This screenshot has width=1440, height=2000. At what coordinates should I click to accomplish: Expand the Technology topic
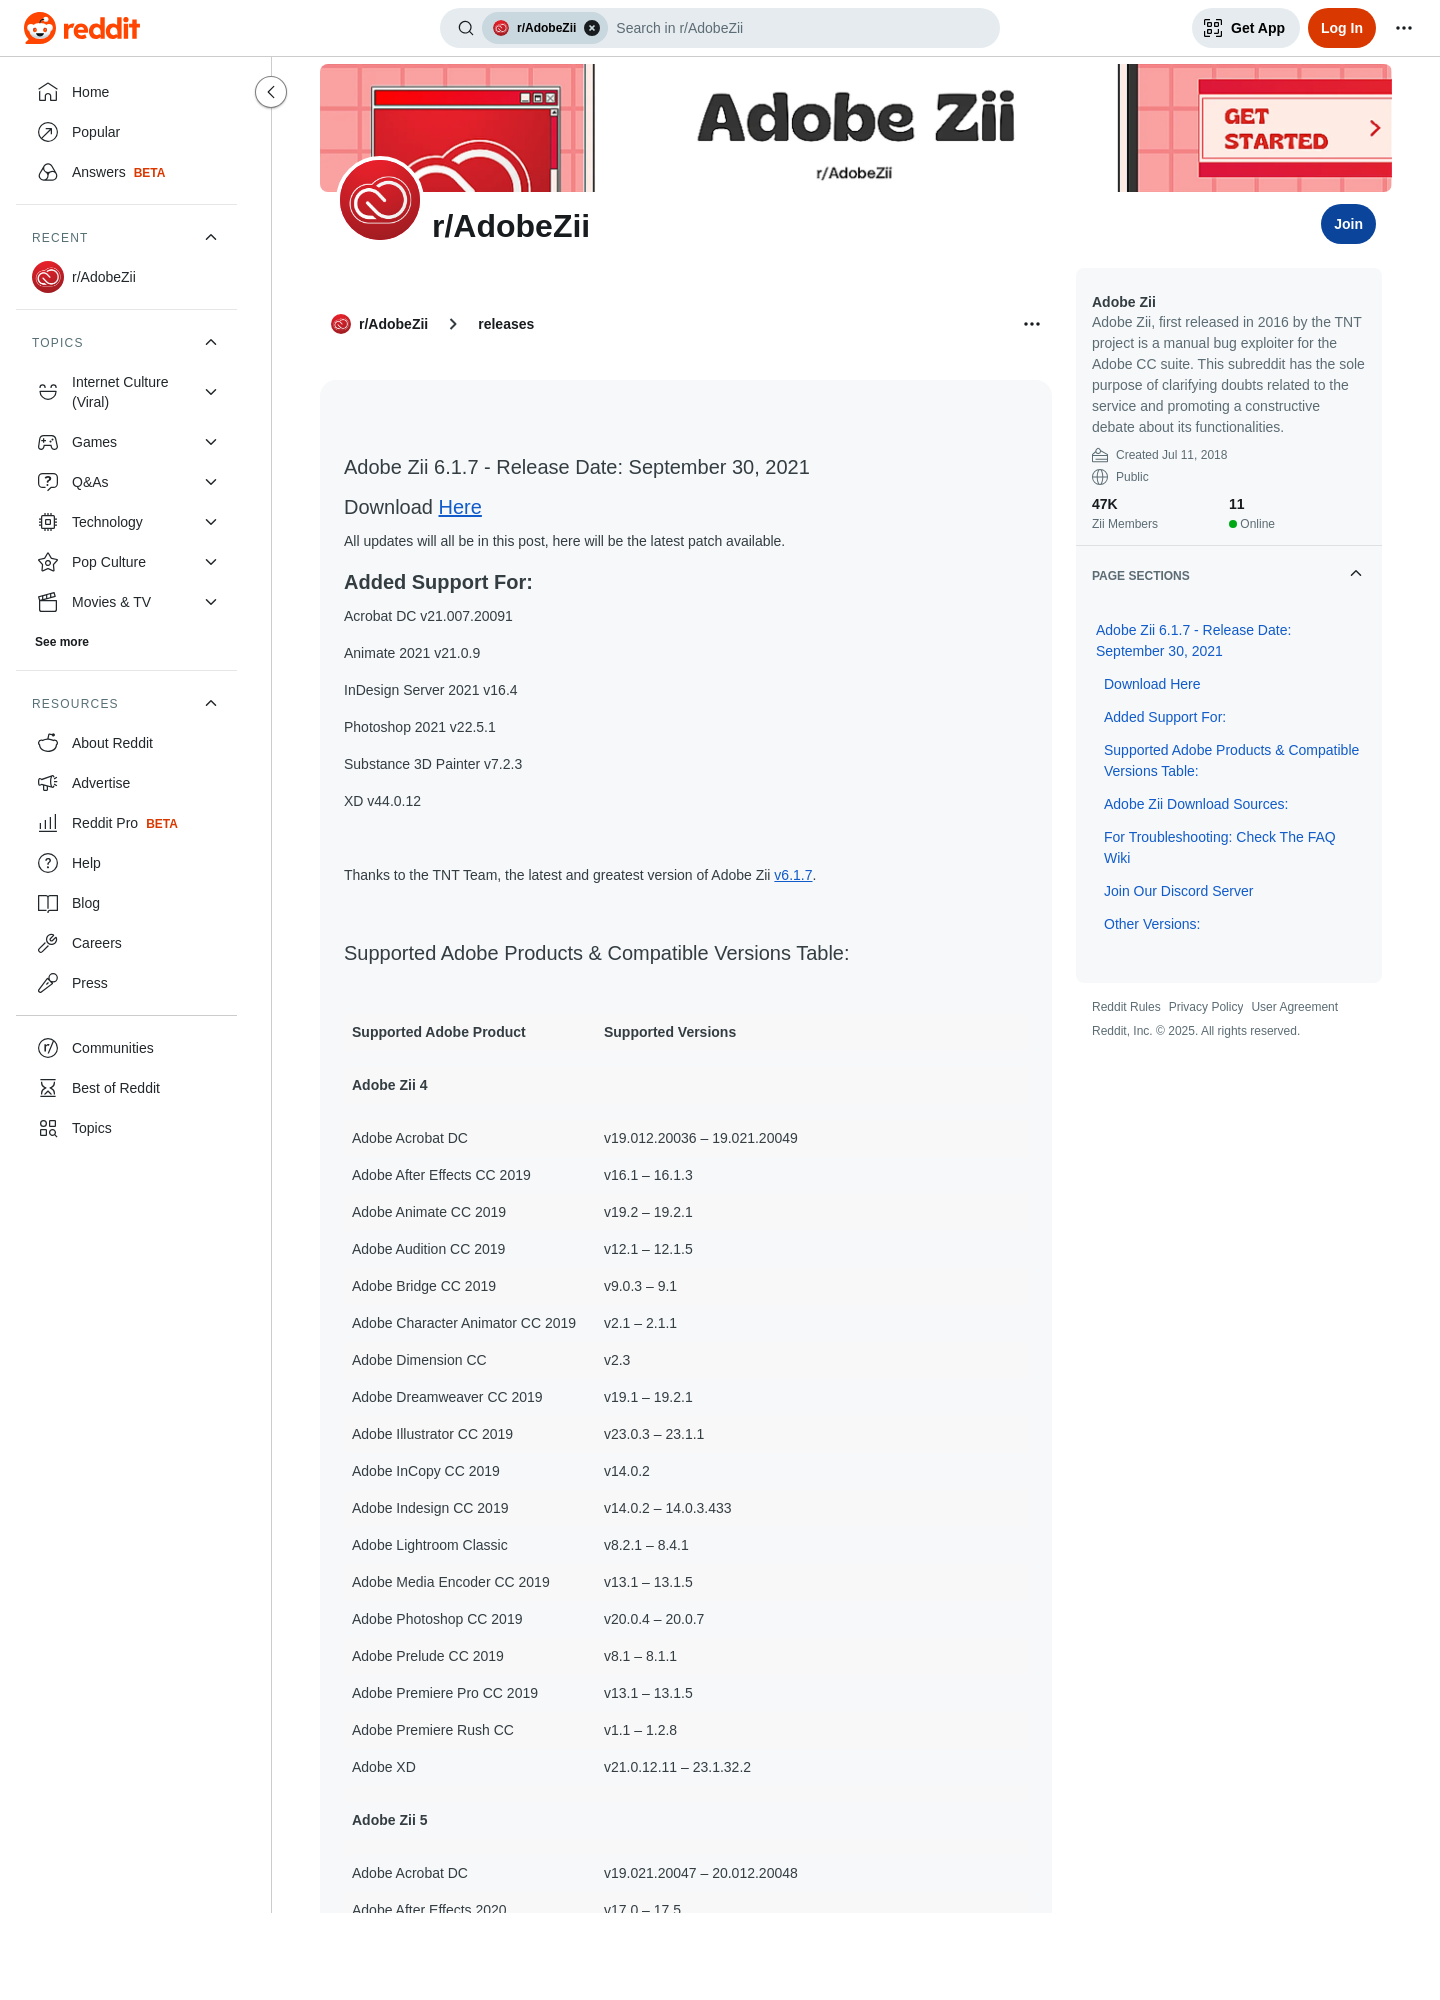point(211,522)
